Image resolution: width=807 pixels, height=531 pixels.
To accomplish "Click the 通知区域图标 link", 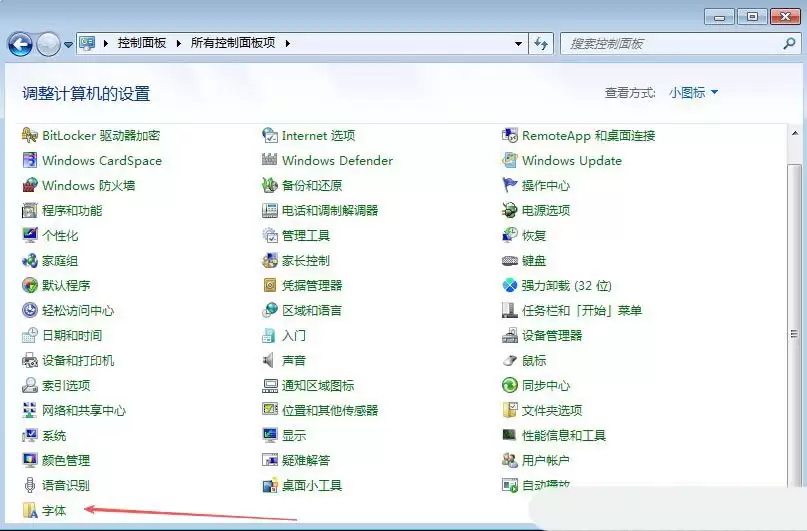I will click(318, 385).
